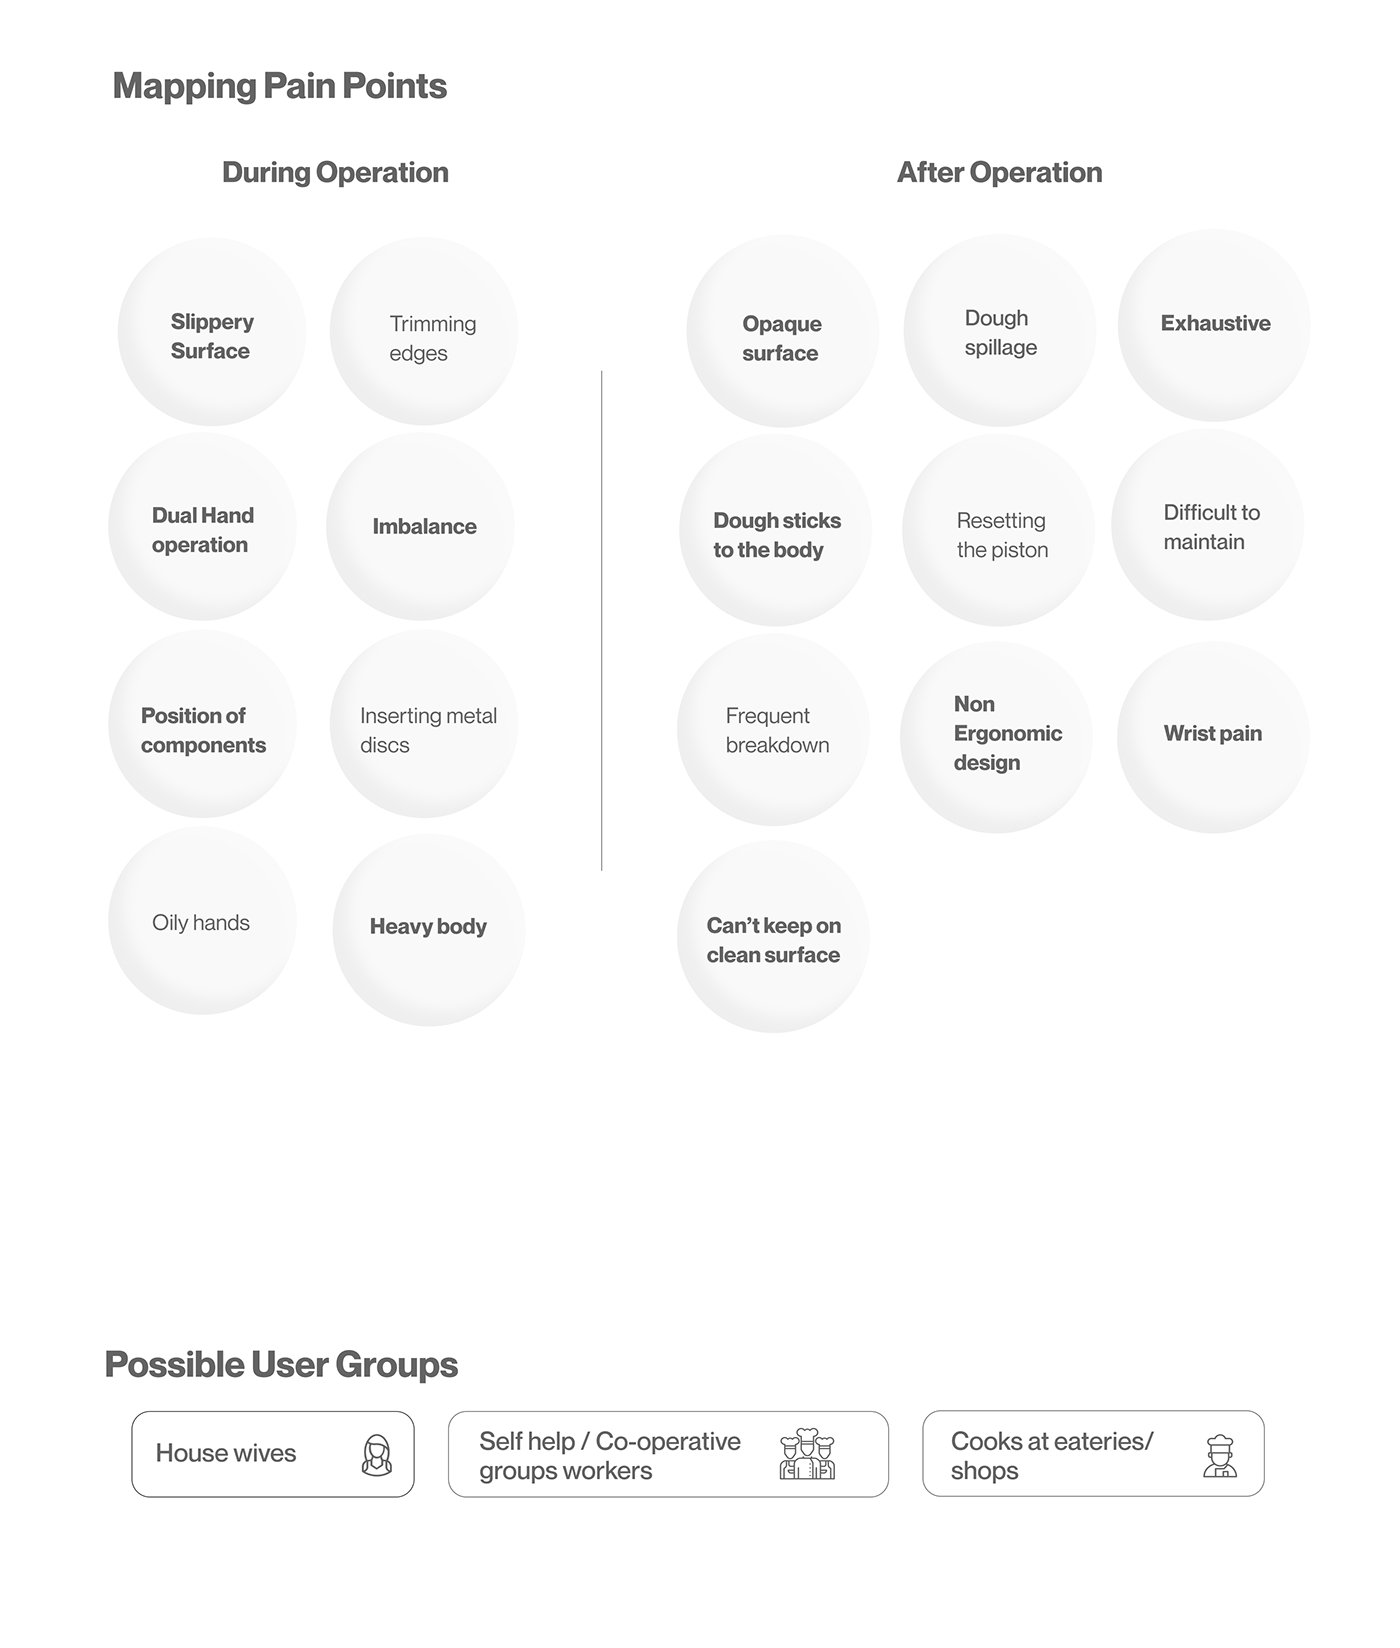Screen dimensions: 1400x1648
Task: Click the House wives woman icon
Action: pos(376,1455)
